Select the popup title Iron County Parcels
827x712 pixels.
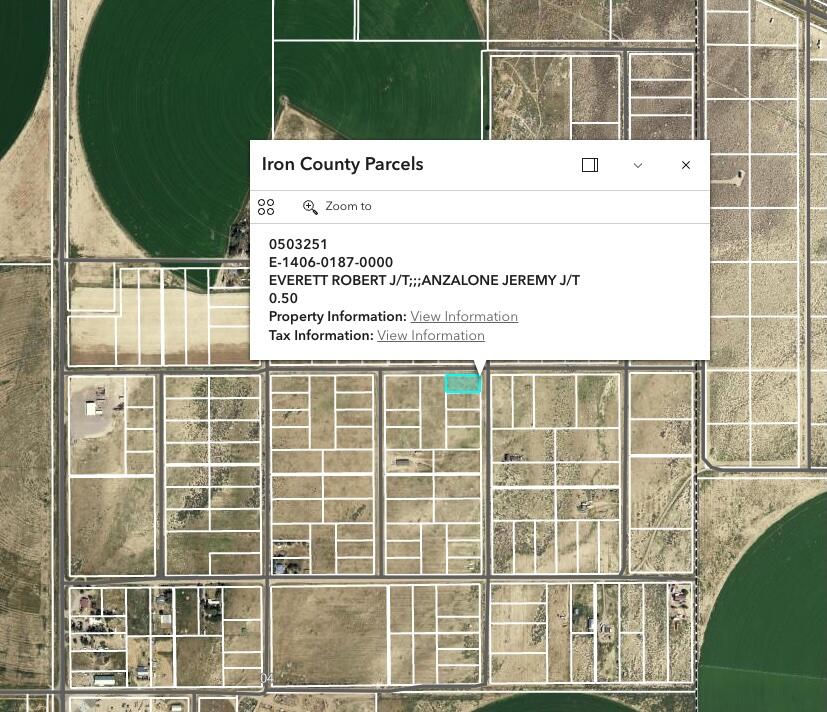[342, 164]
